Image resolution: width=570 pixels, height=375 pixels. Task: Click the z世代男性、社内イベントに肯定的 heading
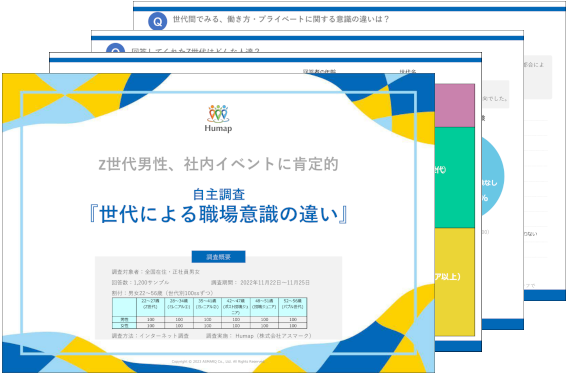pos(218,164)
